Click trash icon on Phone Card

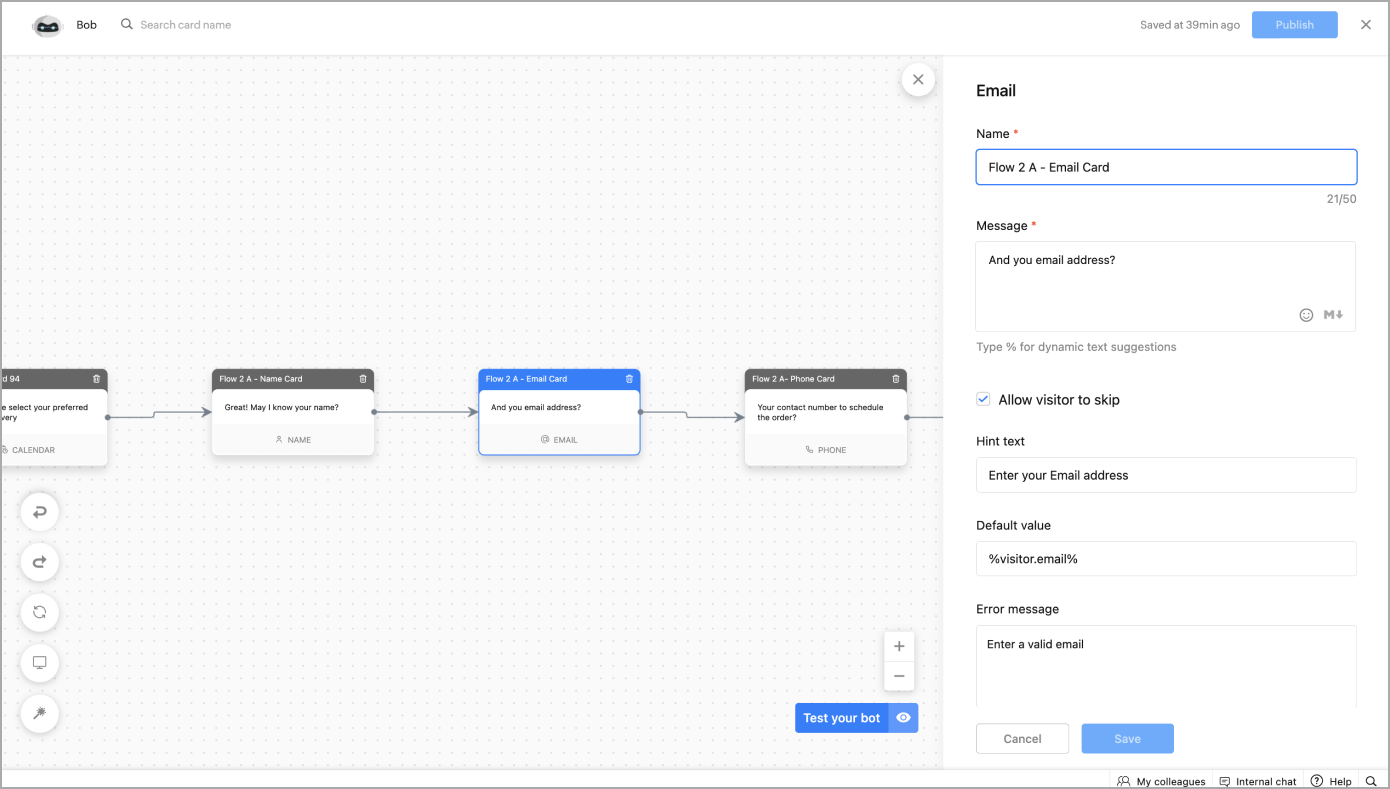click(896, 379)
